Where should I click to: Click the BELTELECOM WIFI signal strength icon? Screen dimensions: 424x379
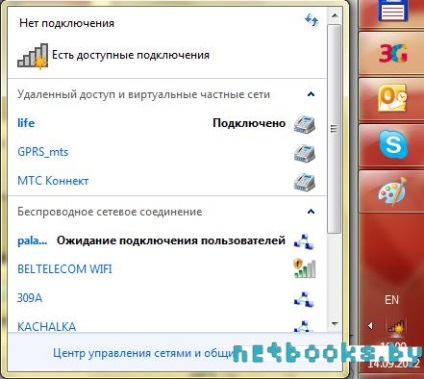[x=304, y=269]
